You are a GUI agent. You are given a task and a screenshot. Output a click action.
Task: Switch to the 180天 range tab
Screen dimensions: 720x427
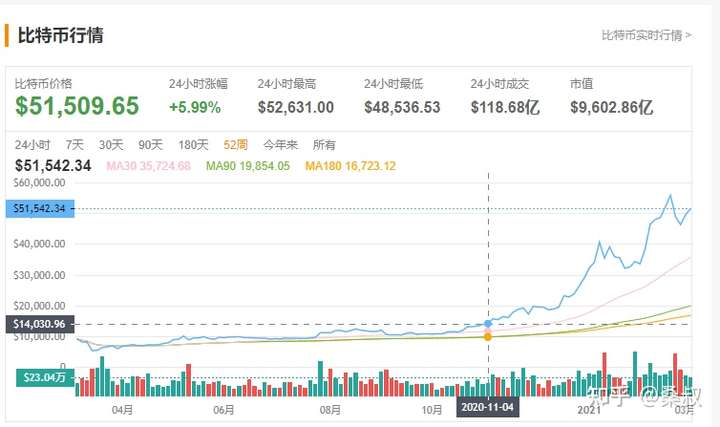pos(193,145)
